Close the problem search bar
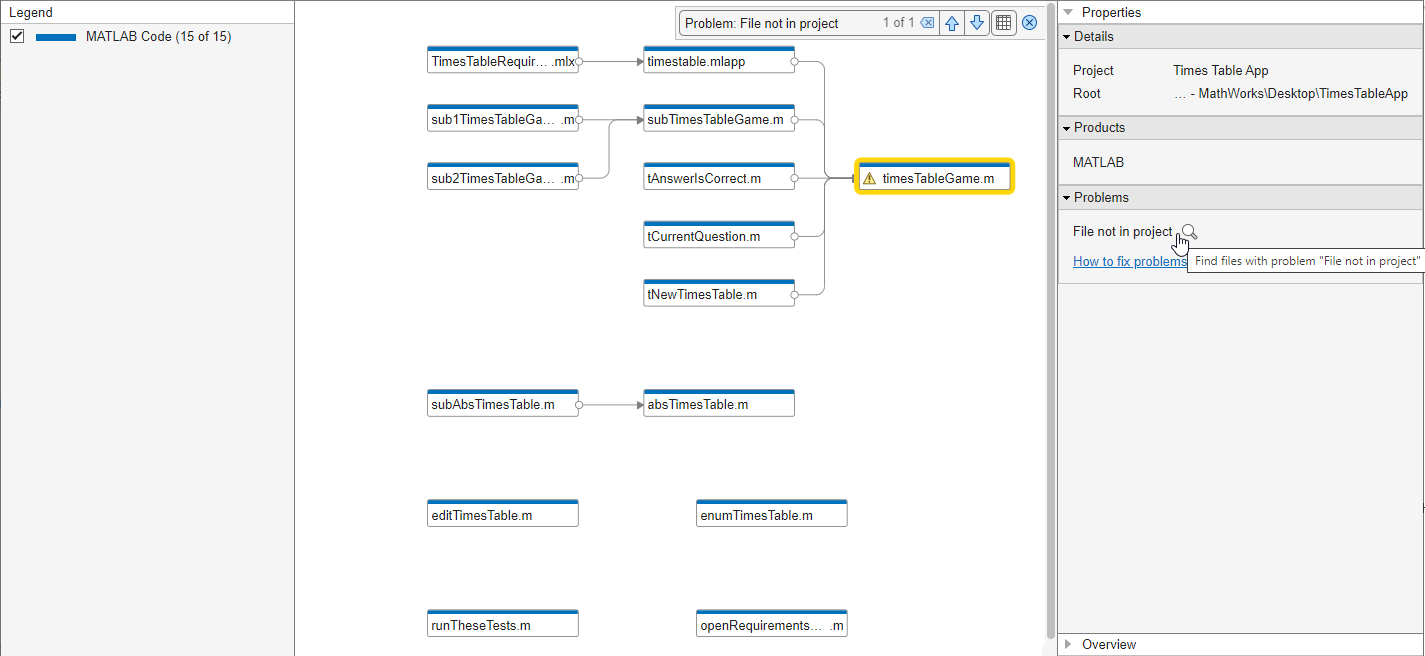 (1029, 23)
